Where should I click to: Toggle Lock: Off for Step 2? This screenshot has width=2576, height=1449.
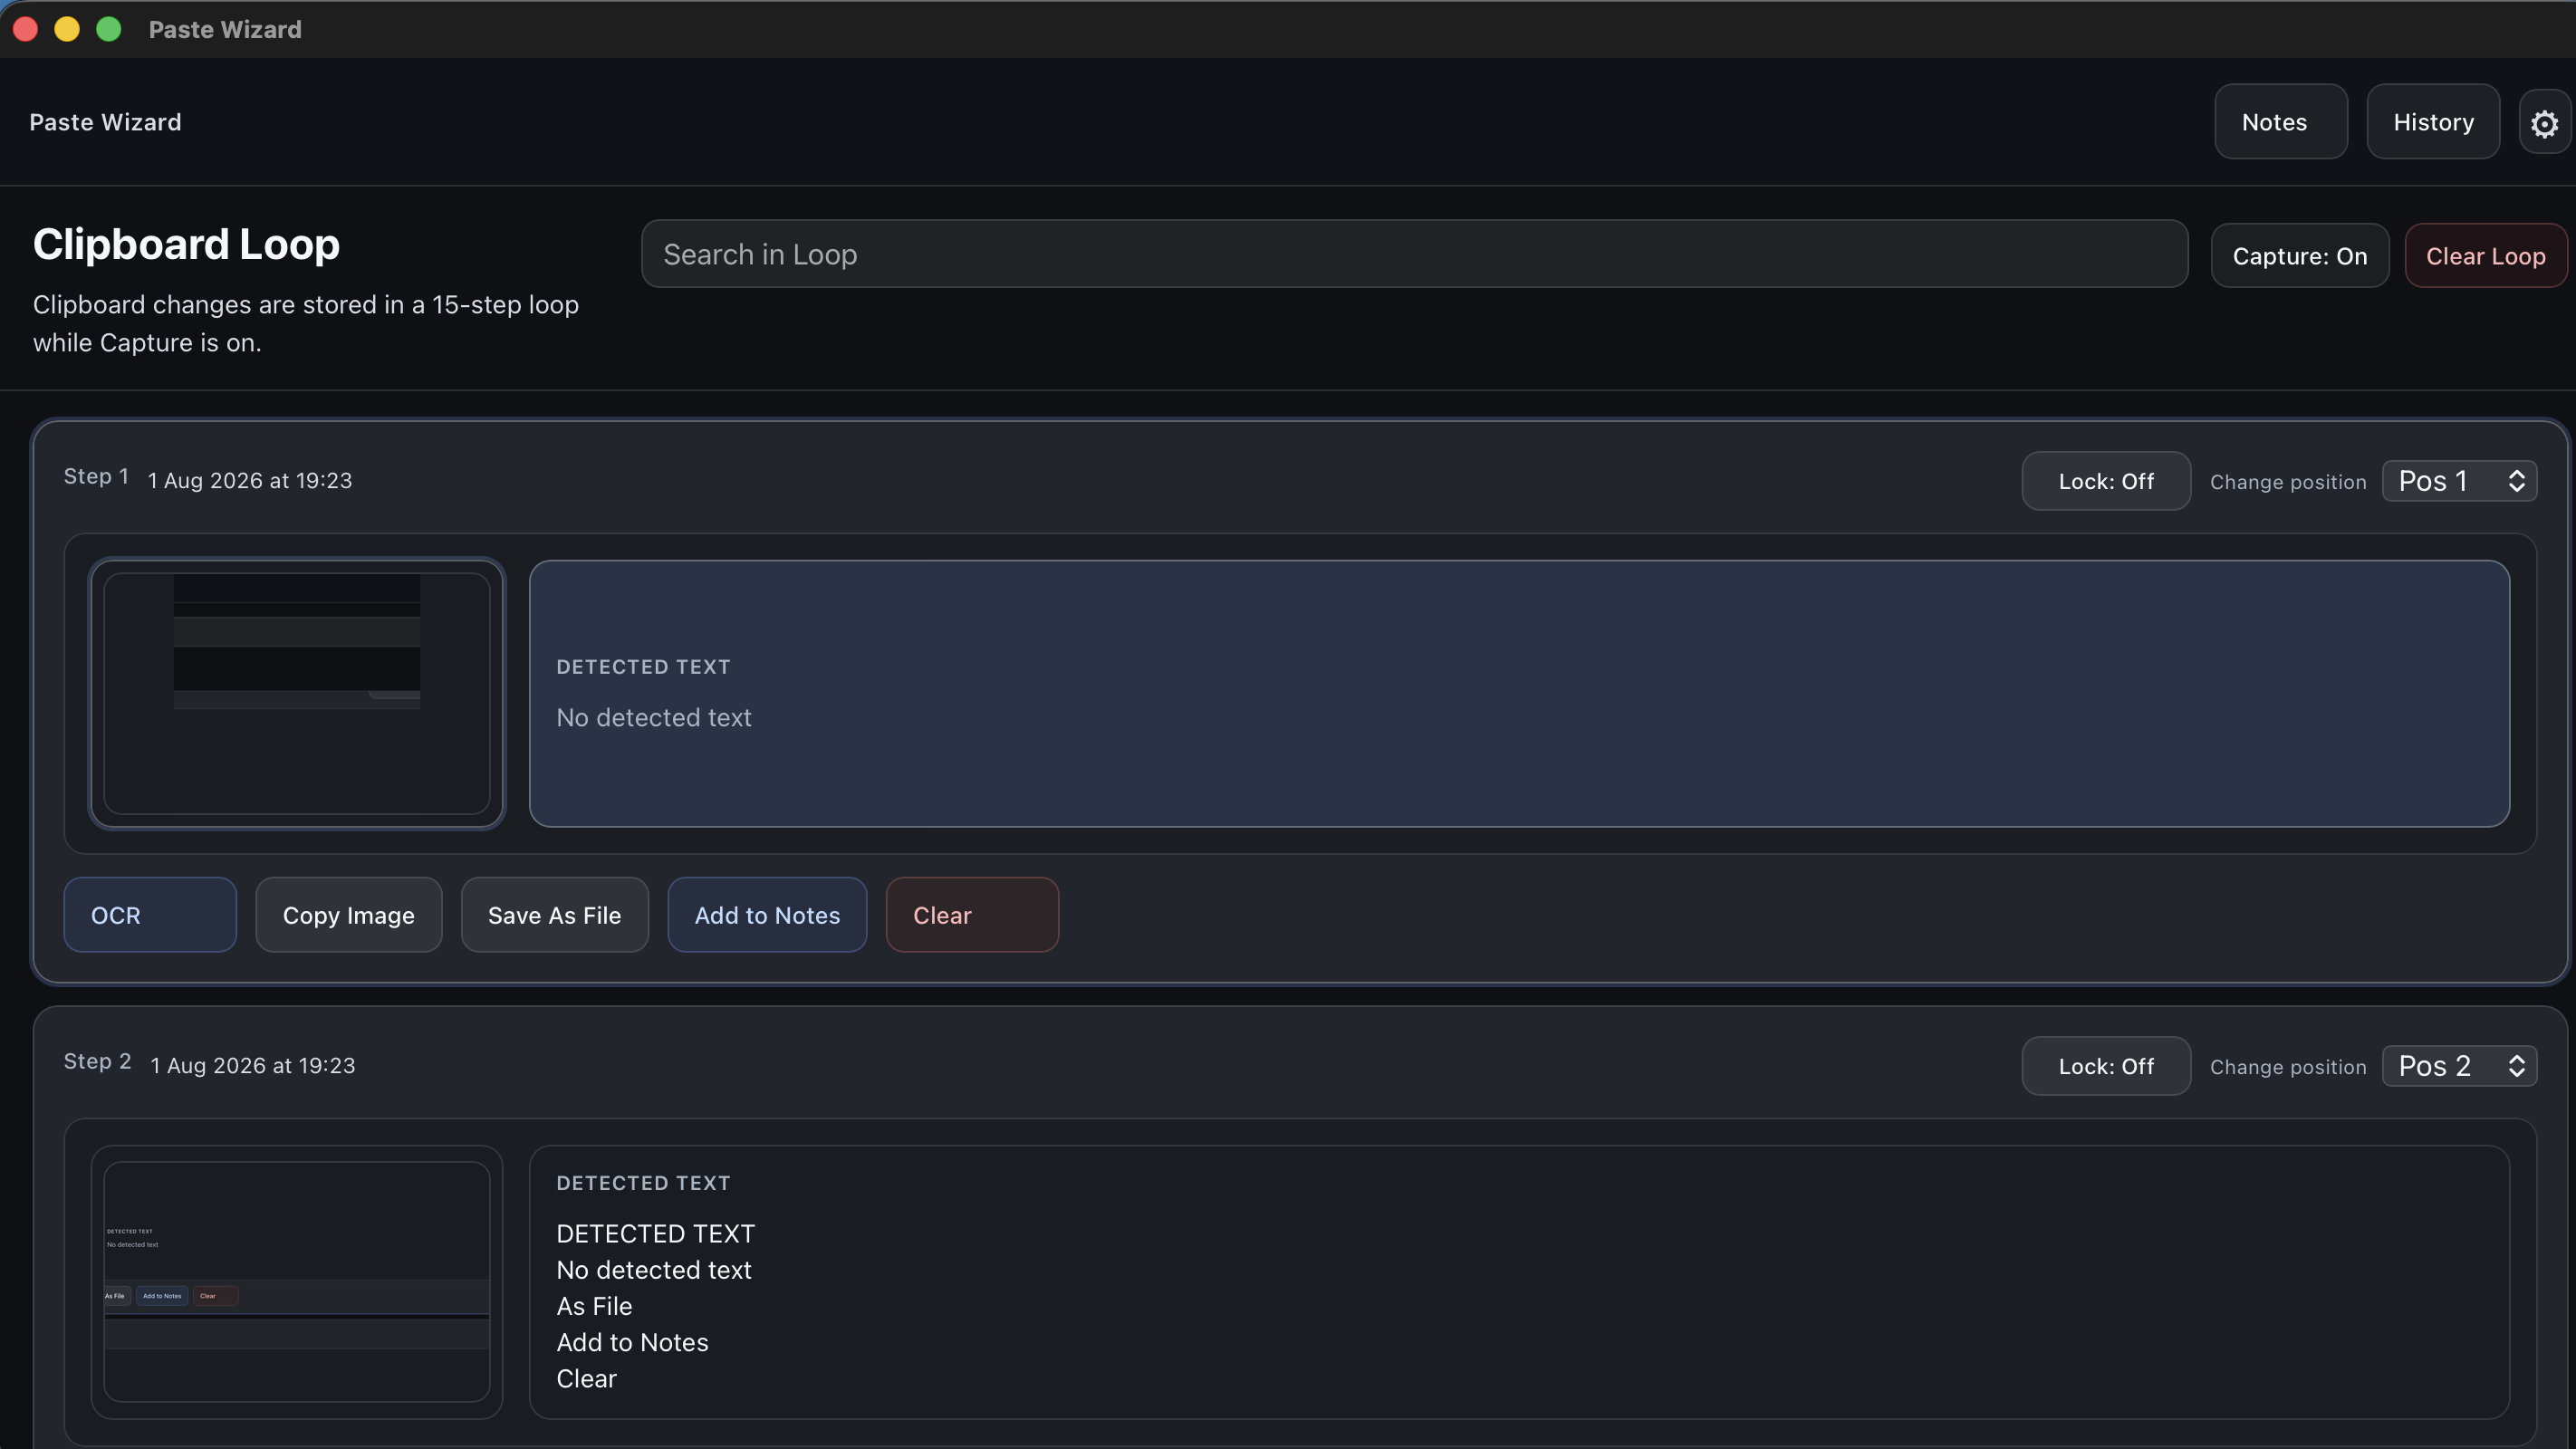pyautogui.click(x=2106, y=1066)
